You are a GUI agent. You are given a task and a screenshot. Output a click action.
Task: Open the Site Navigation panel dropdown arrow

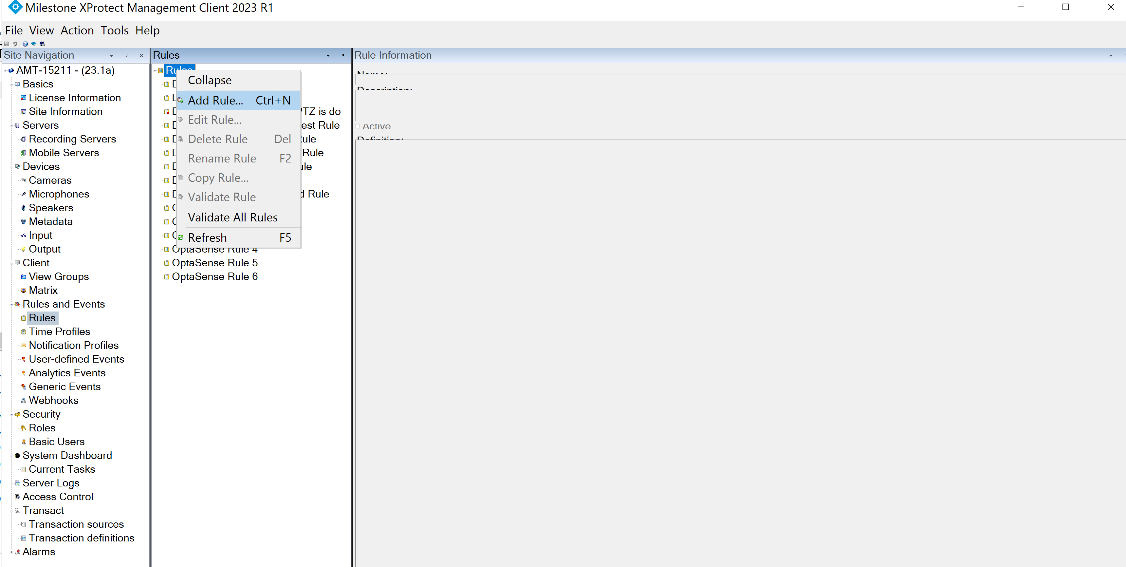point(111,55)
